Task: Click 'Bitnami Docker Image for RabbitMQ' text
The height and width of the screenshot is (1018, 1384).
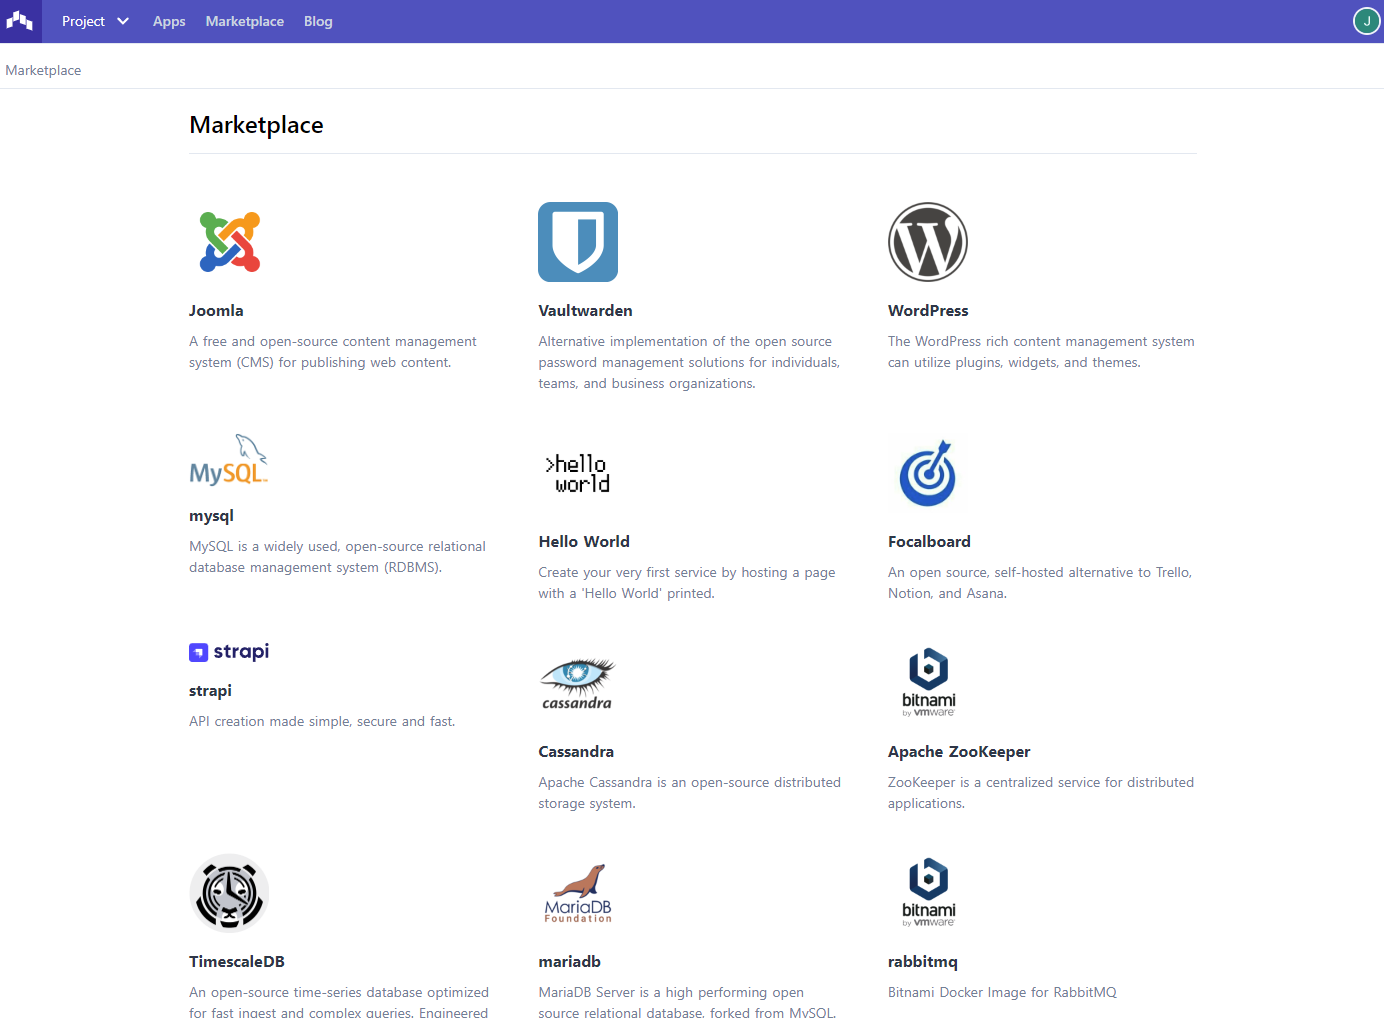Action: coord(1002,993)
